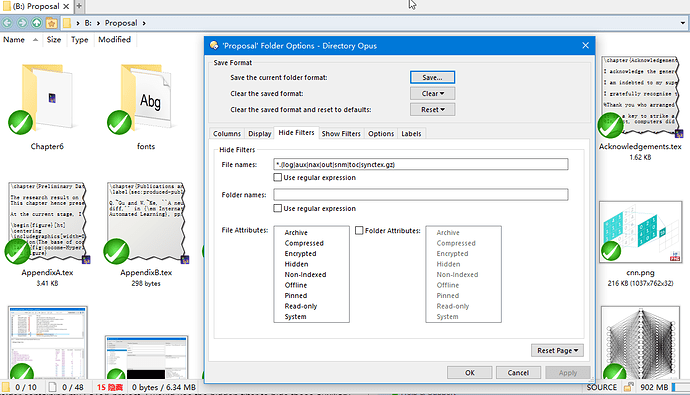Click the folder count icon in status bar

tap(6, 387)
